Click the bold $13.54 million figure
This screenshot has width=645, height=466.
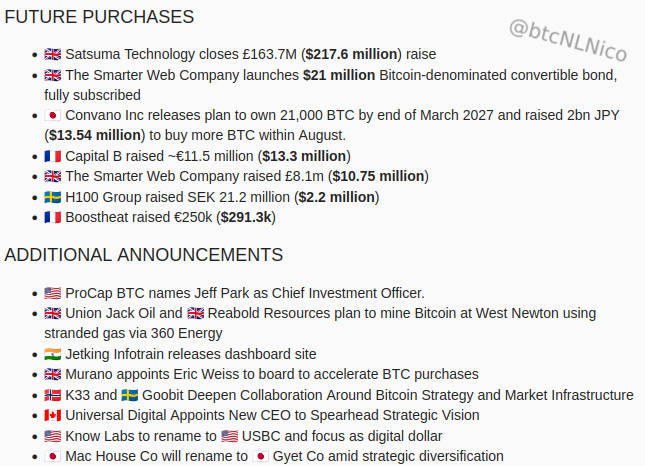pos(95,135)
